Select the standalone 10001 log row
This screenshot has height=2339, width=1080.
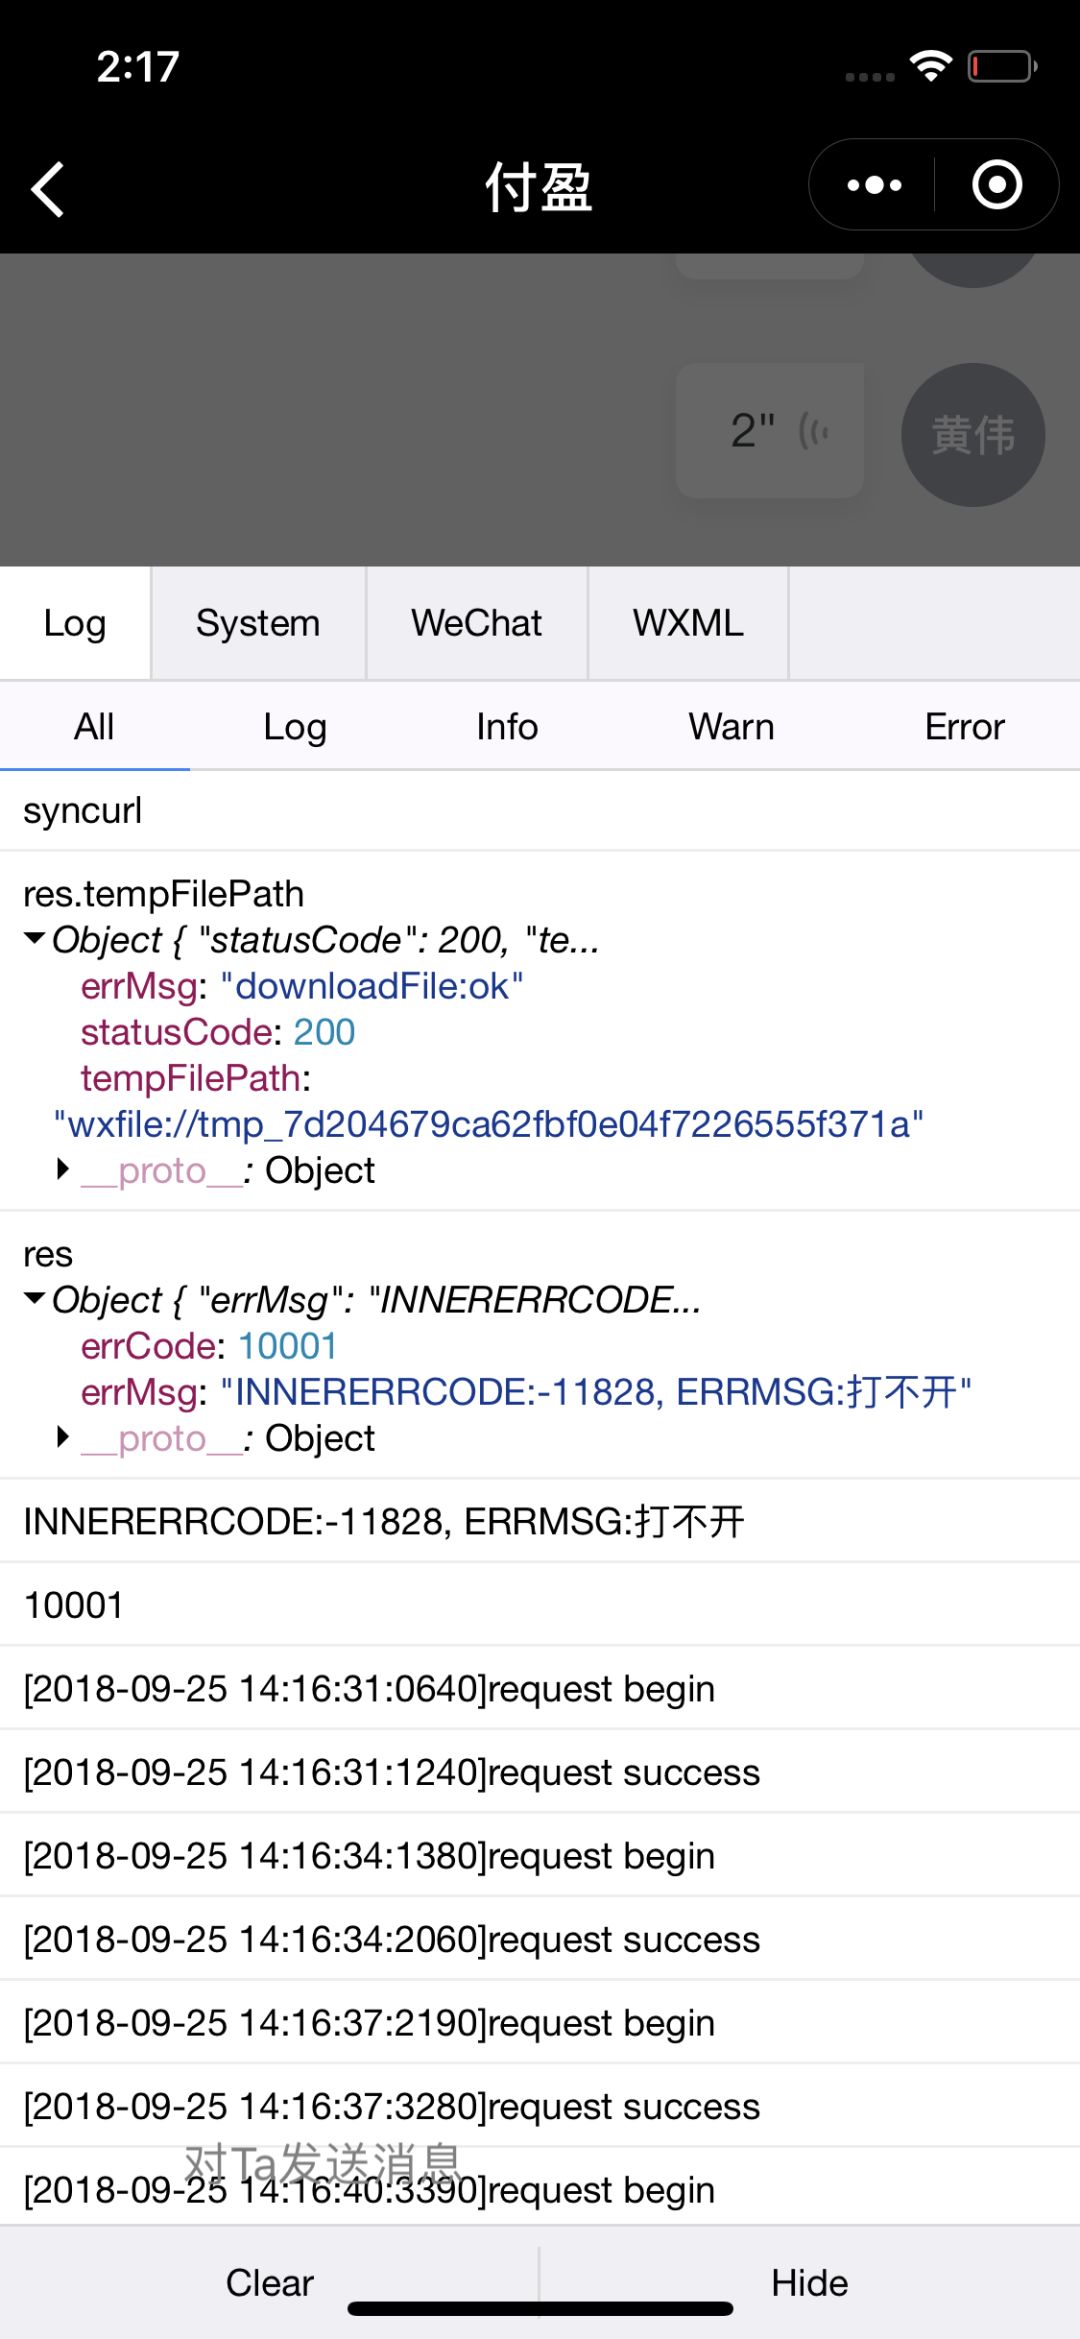(540, 1605)
